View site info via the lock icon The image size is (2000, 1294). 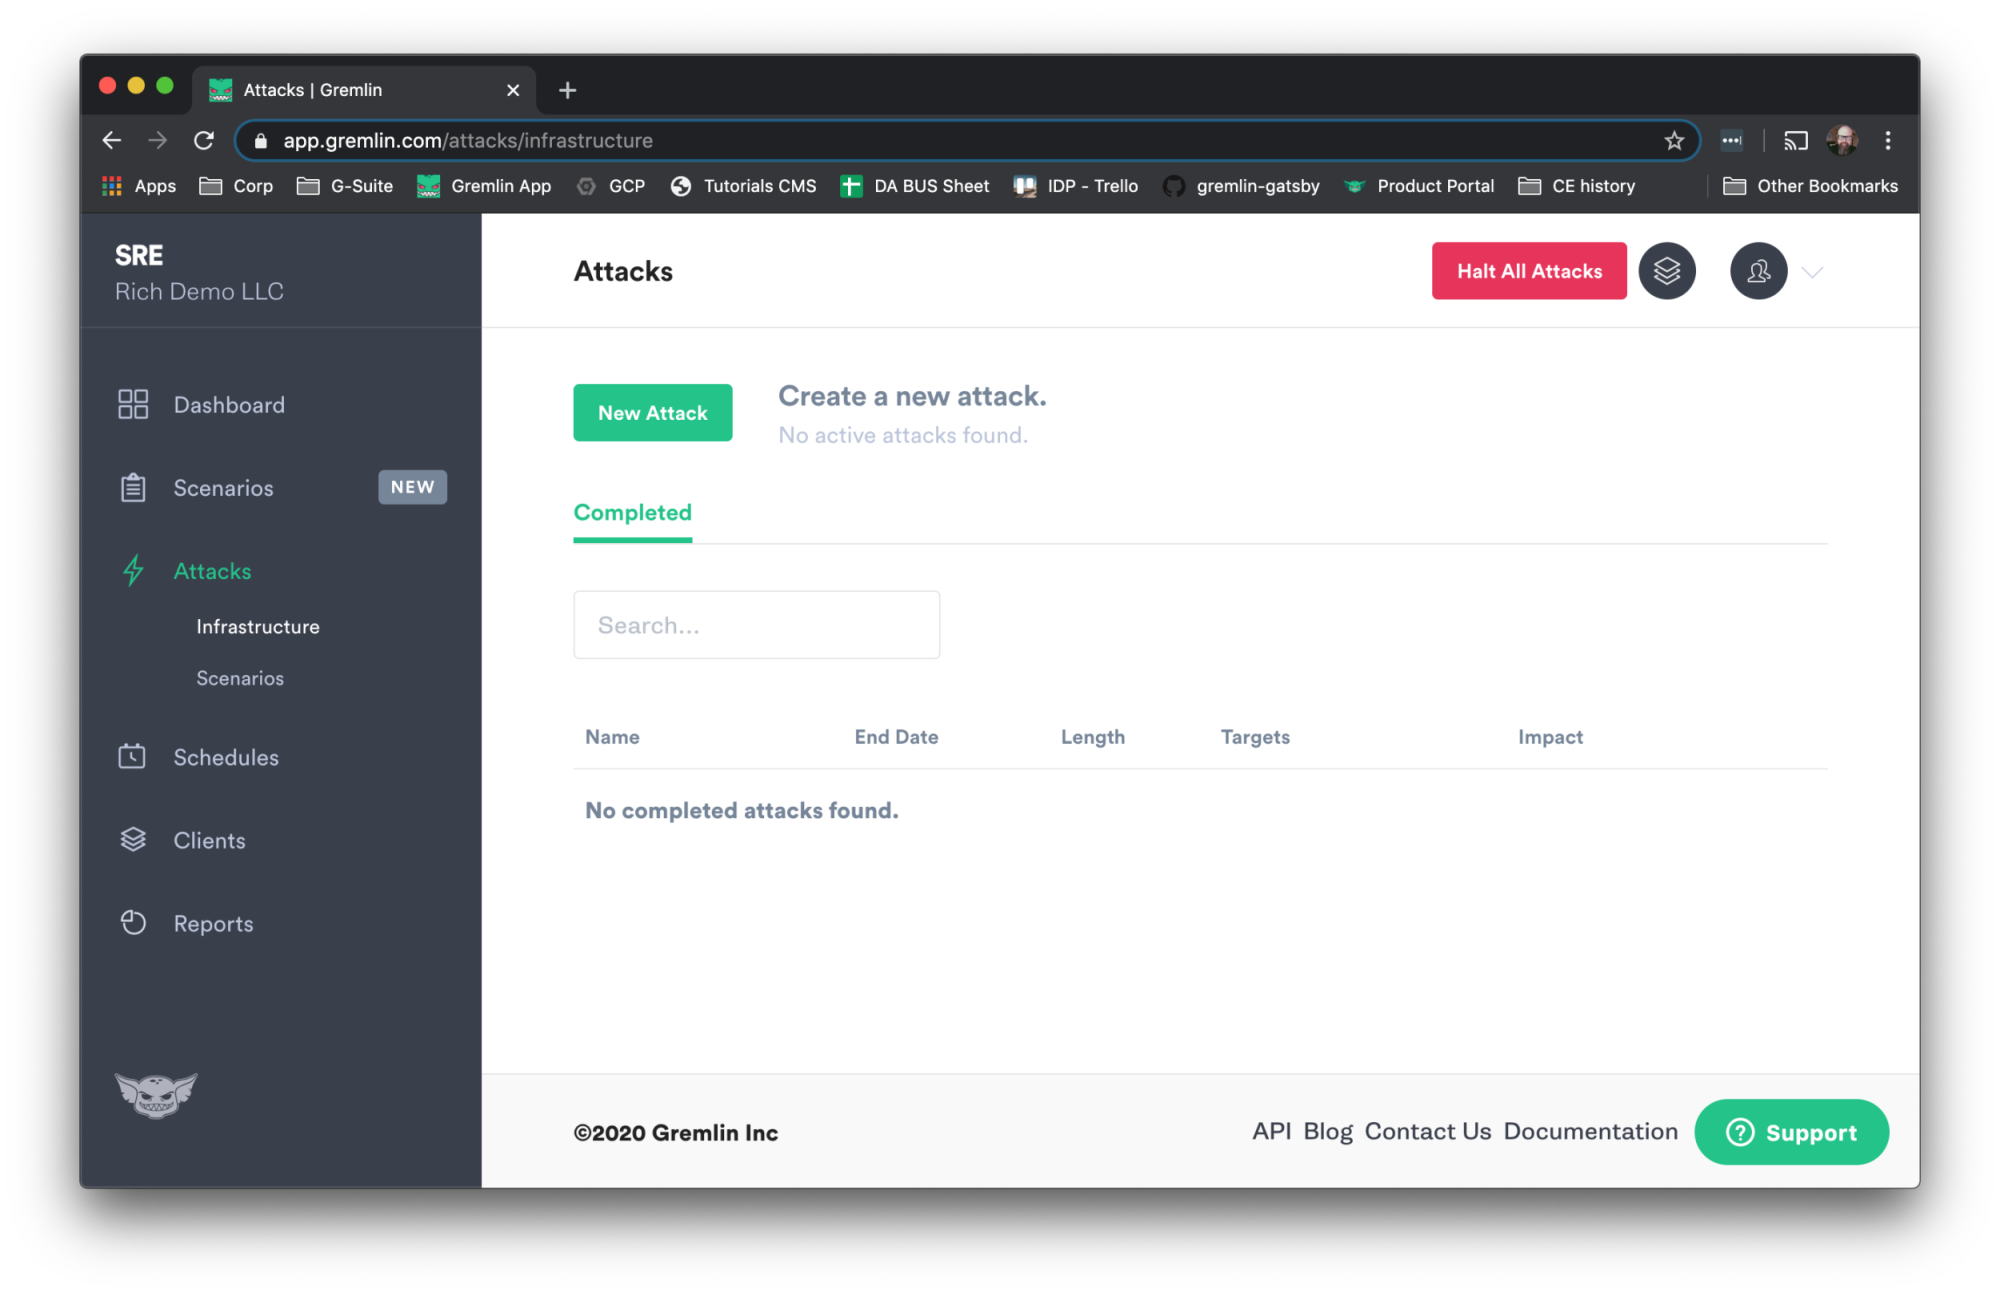[x=261, y=141]
